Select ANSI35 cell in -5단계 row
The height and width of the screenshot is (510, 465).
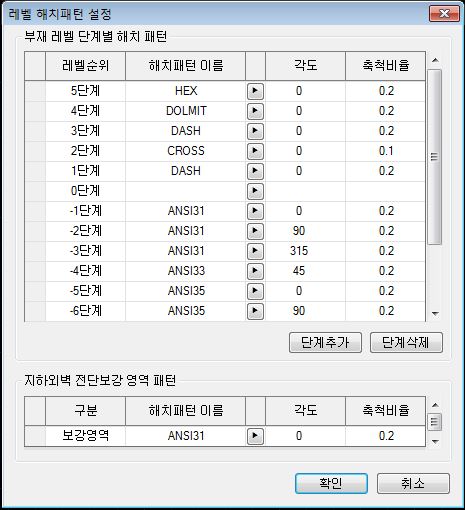point(185,291)
